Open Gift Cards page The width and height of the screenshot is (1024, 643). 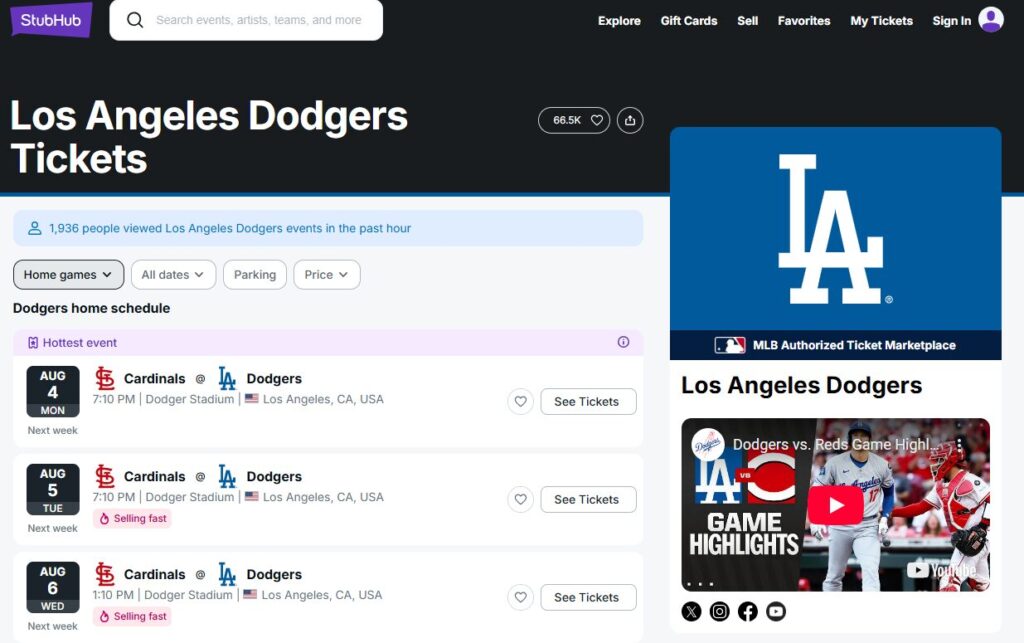point(688,21)
